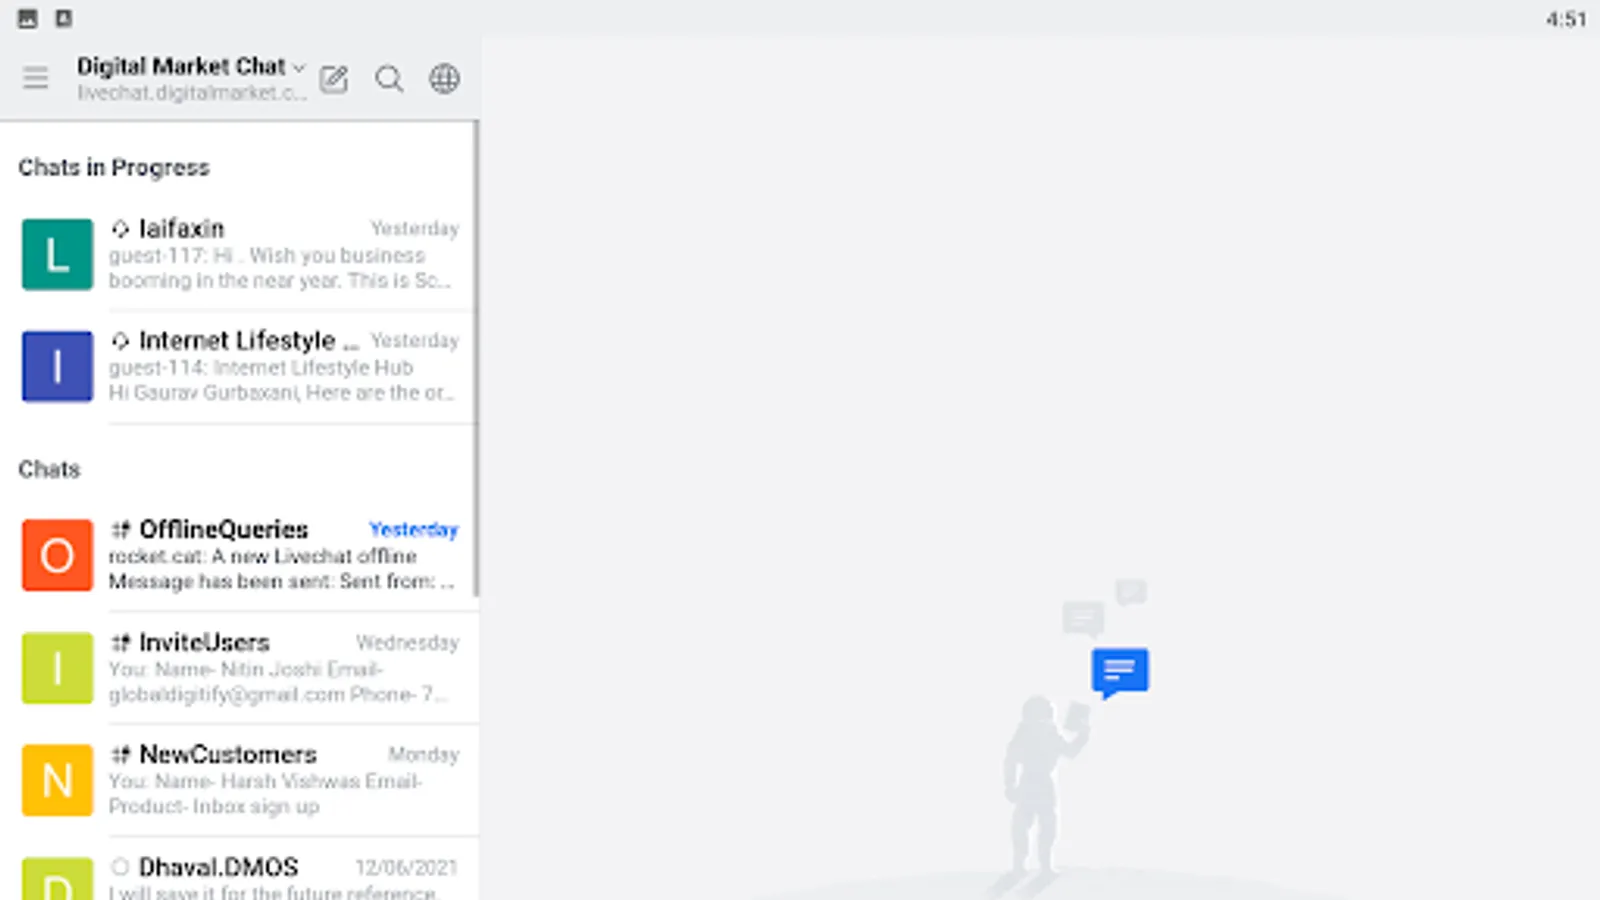Viewport: 1600px width, 900px height.
Task: Open the Dhaval.DMOS direct message
Action: [240, 869]
